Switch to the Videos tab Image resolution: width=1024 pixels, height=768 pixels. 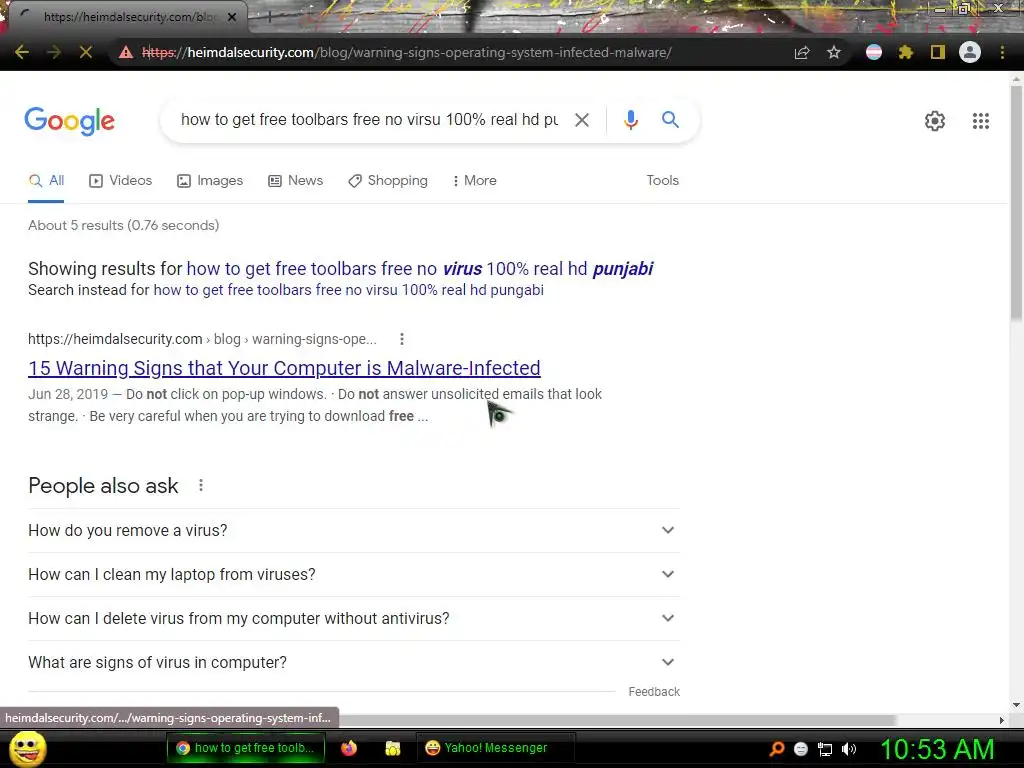[120, 180]
